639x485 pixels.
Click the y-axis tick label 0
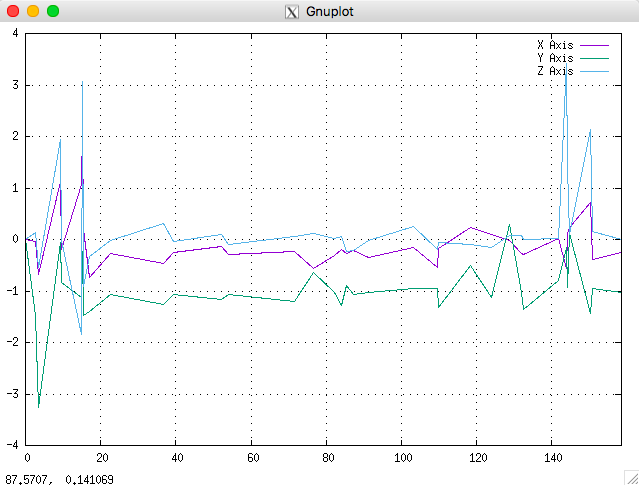click(x=15, y=239)
